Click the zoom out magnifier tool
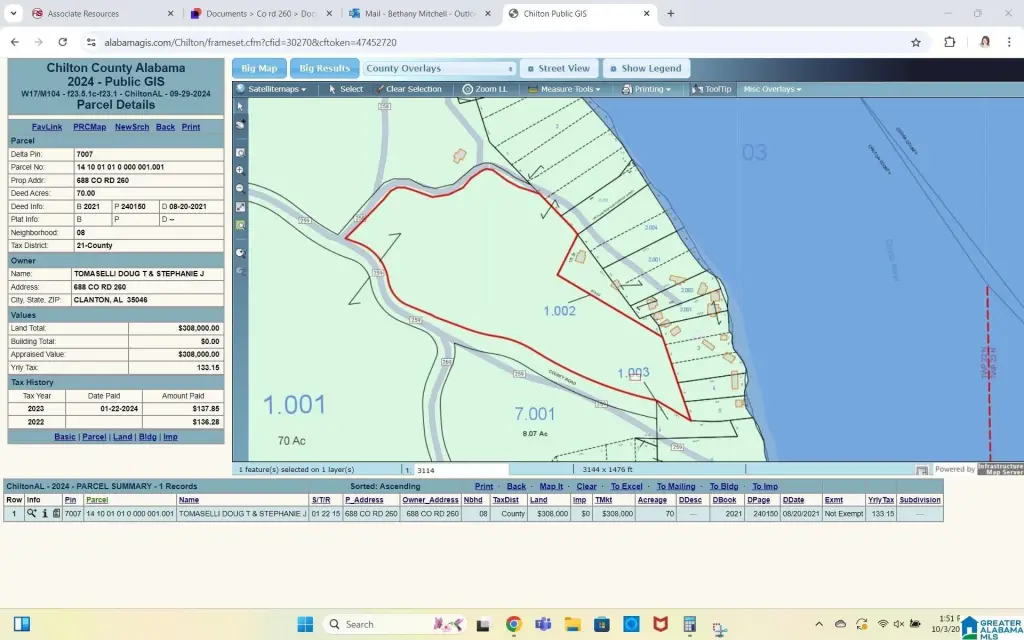Viewport: 1024px width, 640px height. click(240, 188)
